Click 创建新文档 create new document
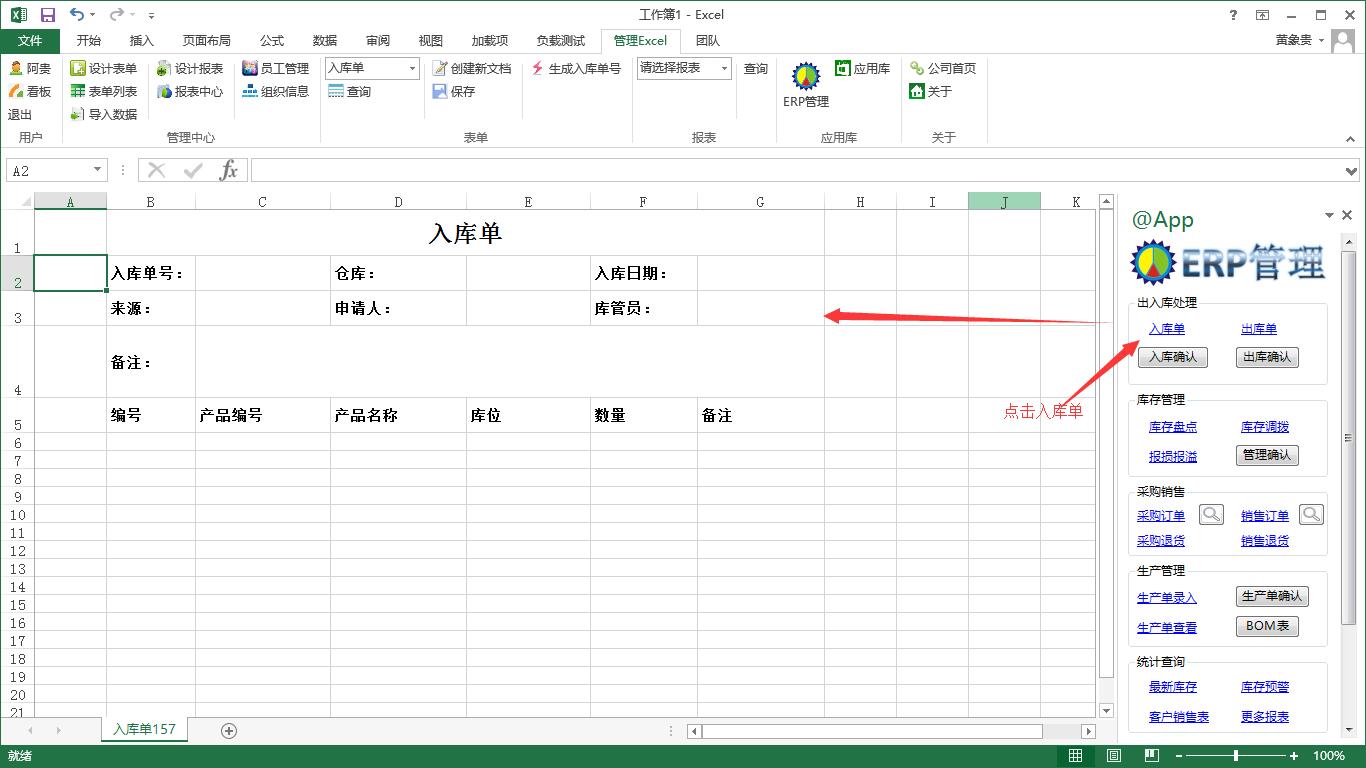The height and width of the screenshot is (768, 1366). tap(472, 68)
